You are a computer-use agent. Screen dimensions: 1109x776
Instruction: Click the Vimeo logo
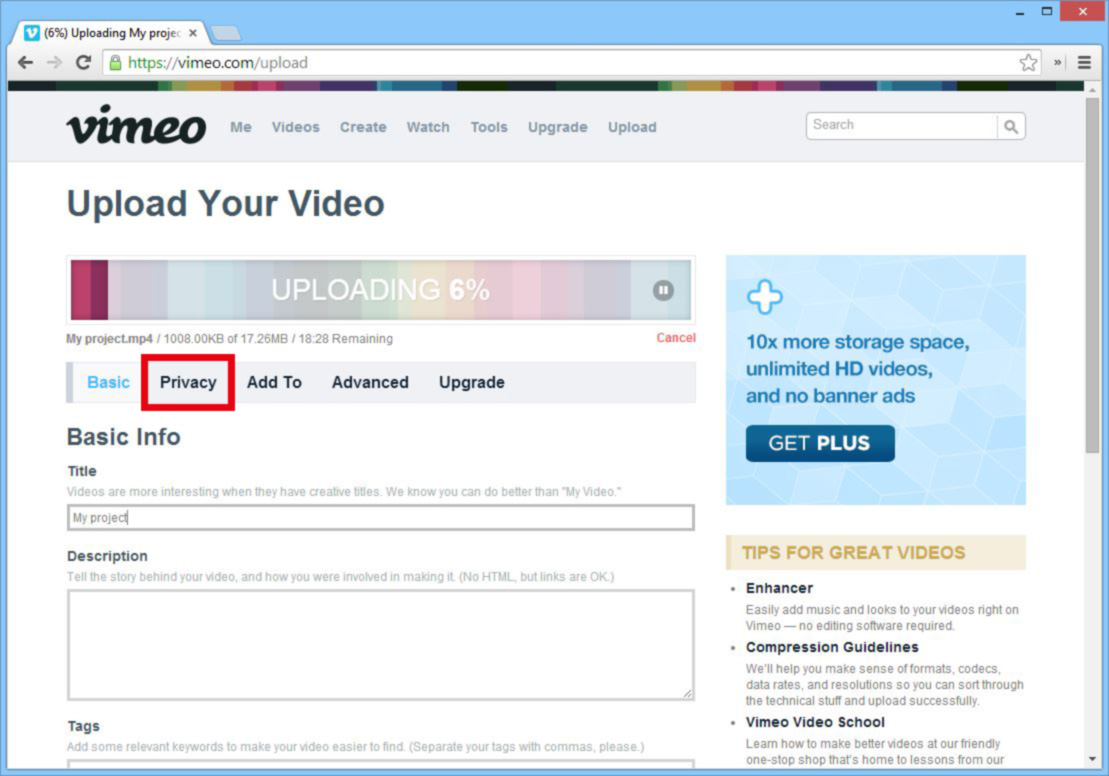137,124
